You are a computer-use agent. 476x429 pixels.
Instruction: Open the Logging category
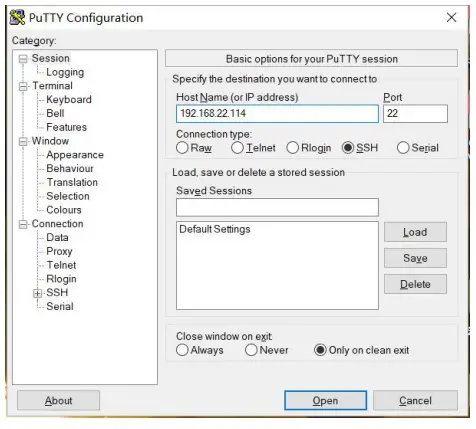tap(65, 72)
